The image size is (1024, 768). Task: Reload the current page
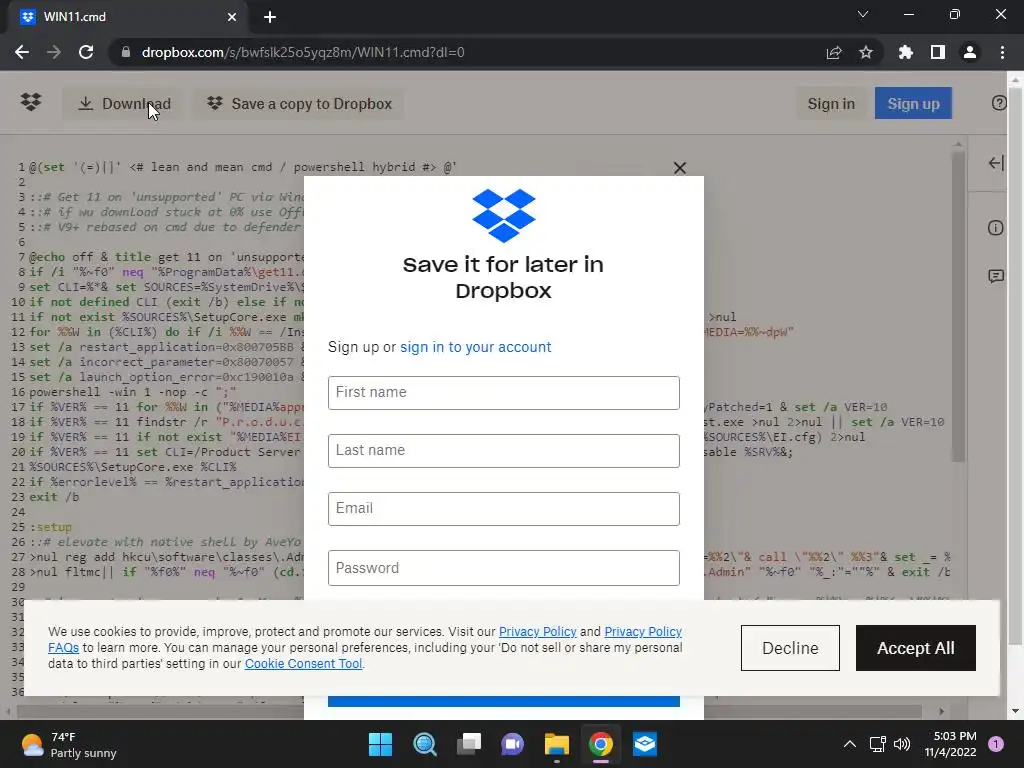click(x=86, y=52)
